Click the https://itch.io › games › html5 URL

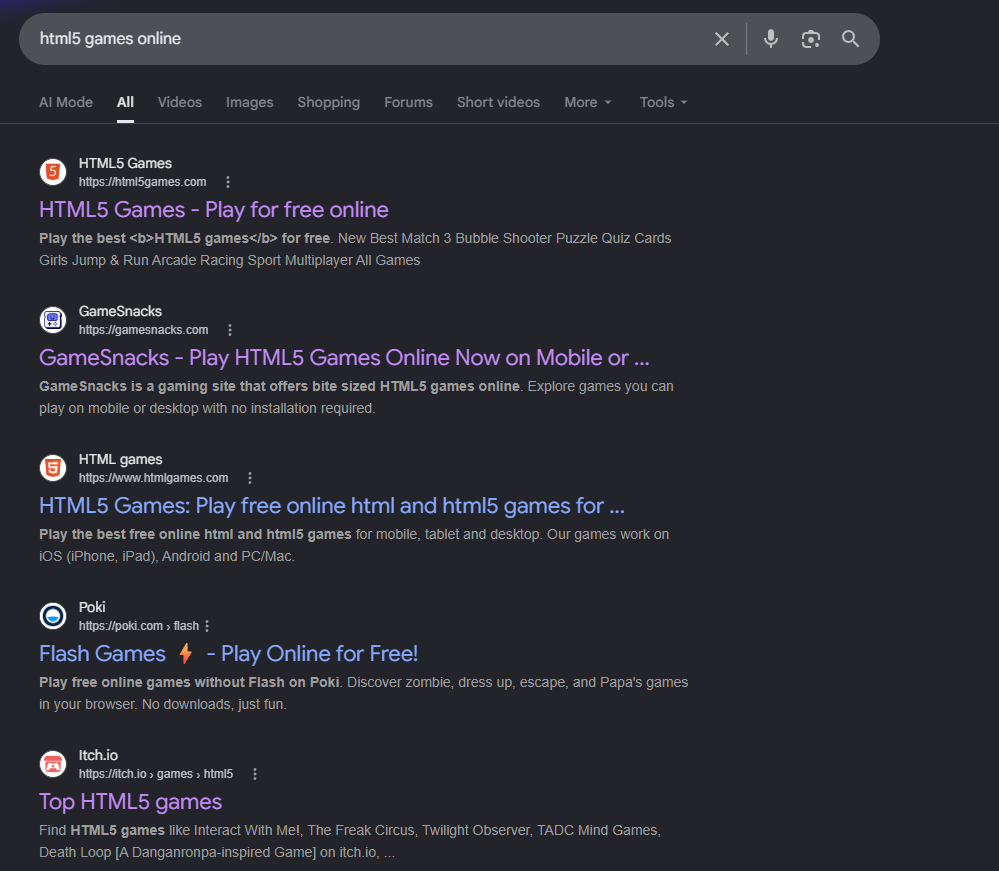coord(155,774)
